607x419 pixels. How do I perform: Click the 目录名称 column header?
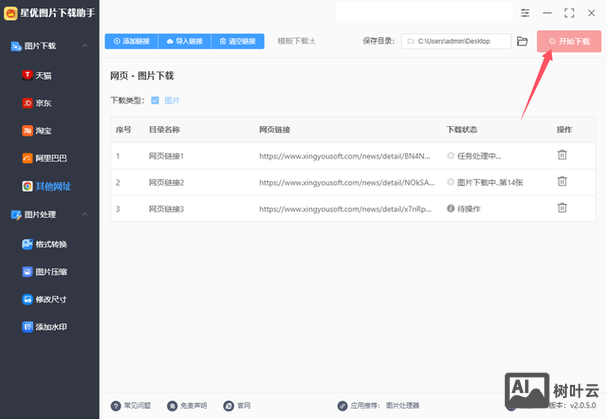[165, 129]
